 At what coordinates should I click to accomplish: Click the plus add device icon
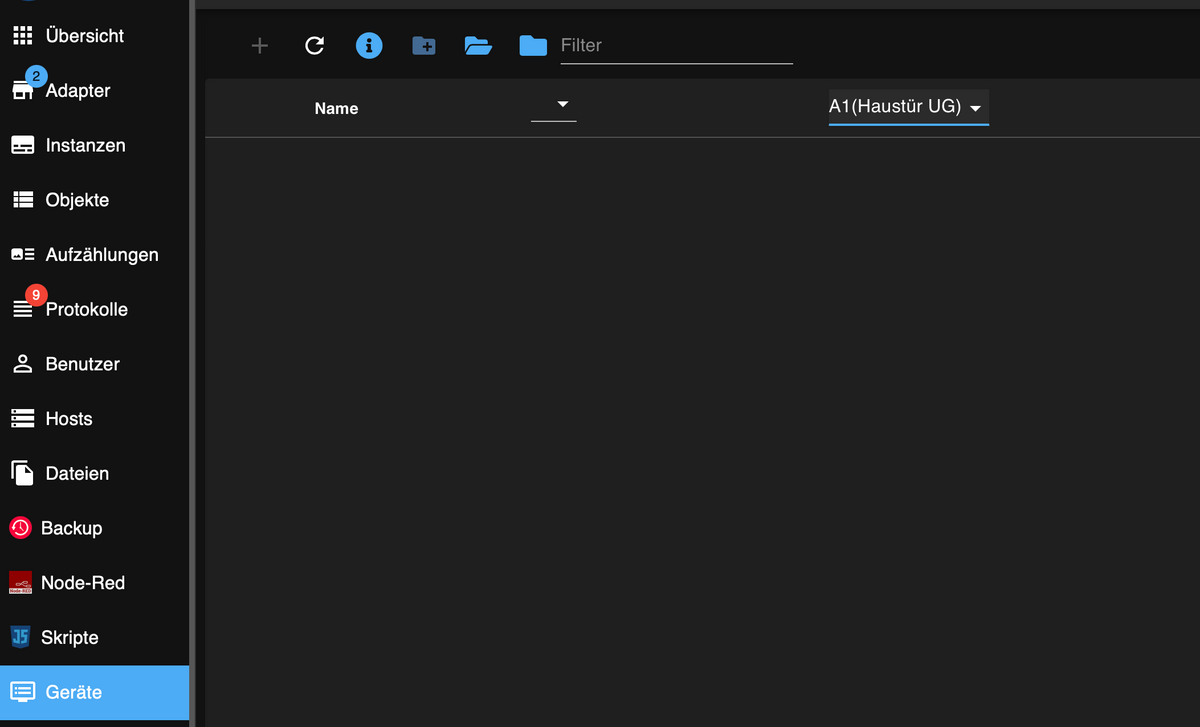(260, 45)
